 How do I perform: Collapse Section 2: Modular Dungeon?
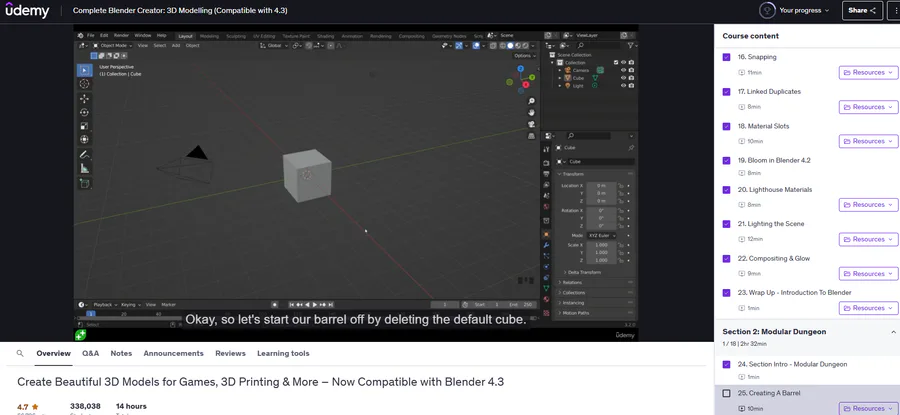893,332
